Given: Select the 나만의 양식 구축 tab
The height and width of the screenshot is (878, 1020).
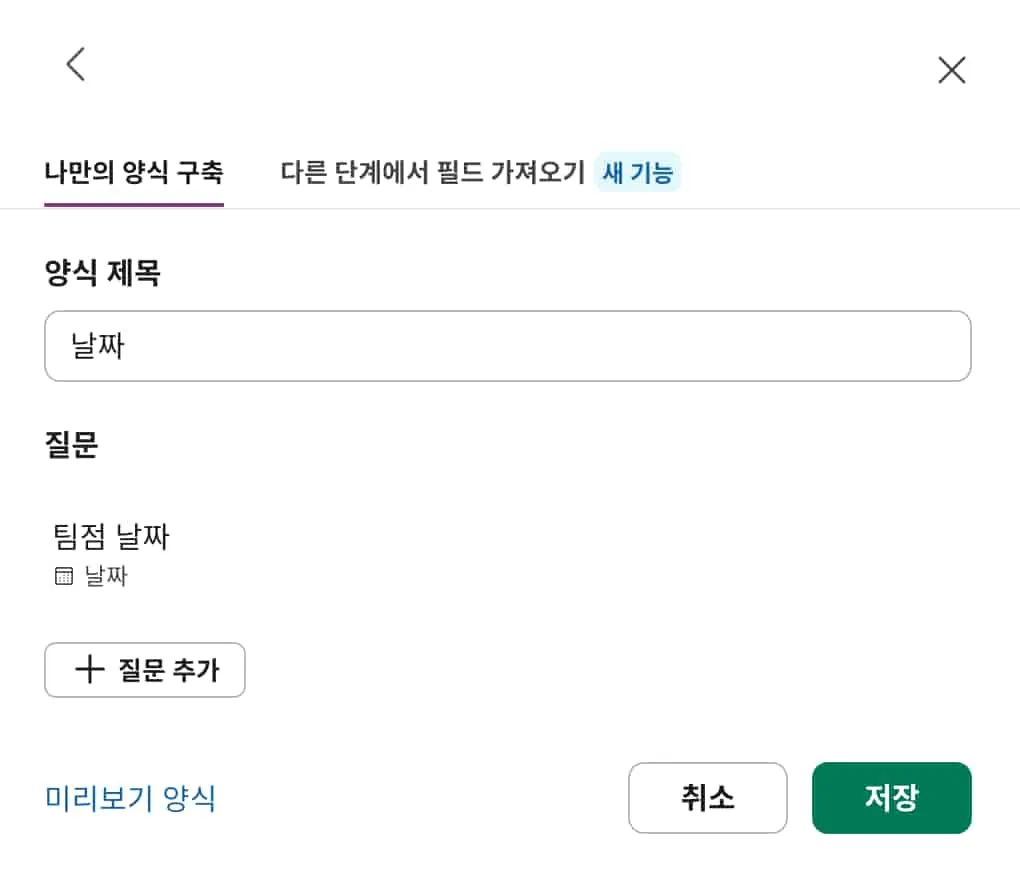Looking at the screenshot, I should coord(133,172).
